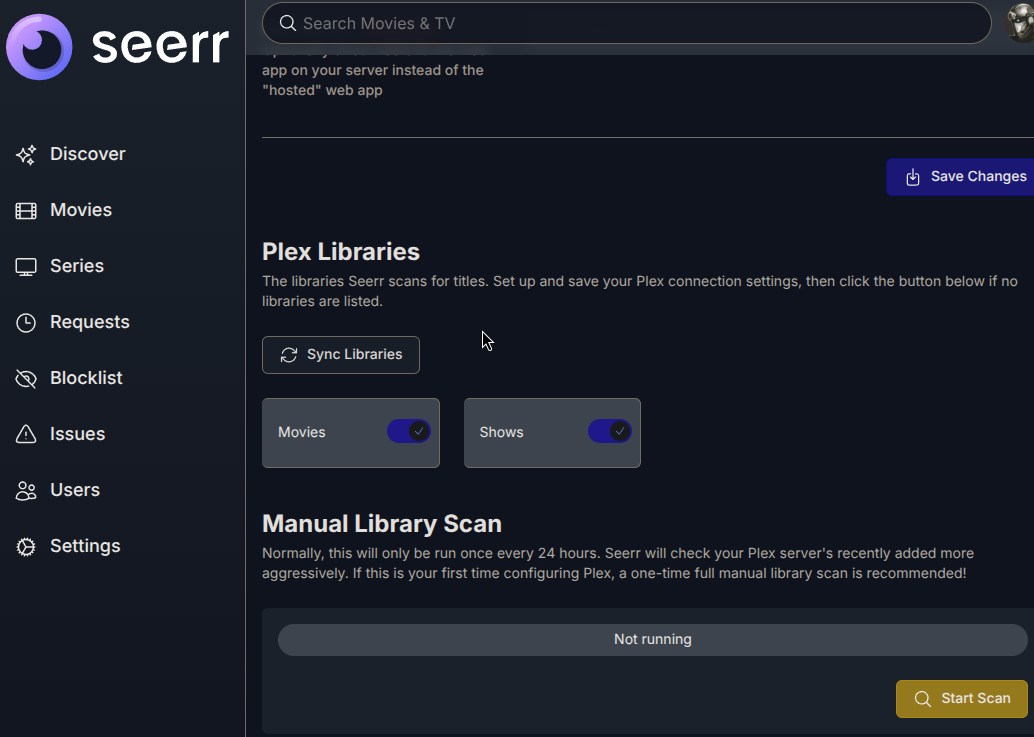This screenshot has width=1034, height=737.
Task: Click the Issues warning triangle icon
Action: [x=26, y=434]
